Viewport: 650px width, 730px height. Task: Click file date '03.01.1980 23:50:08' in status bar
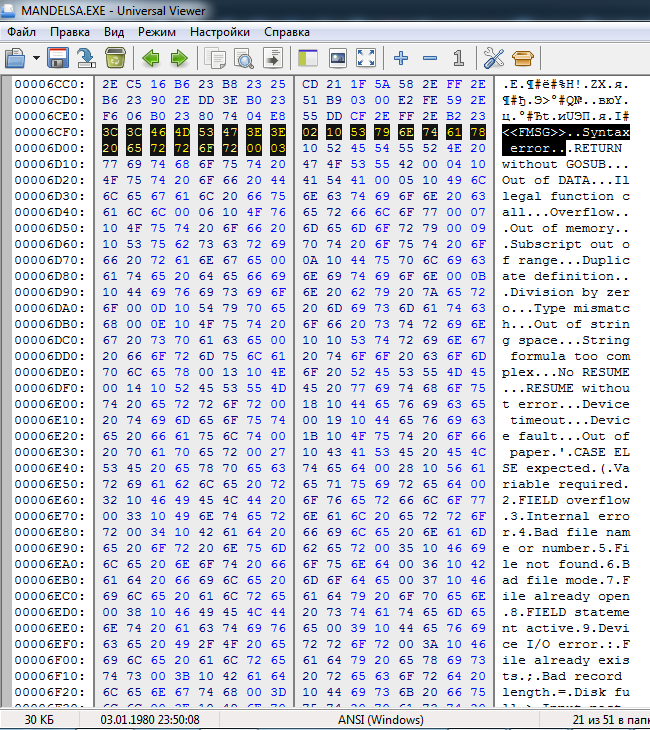[150, 720]
